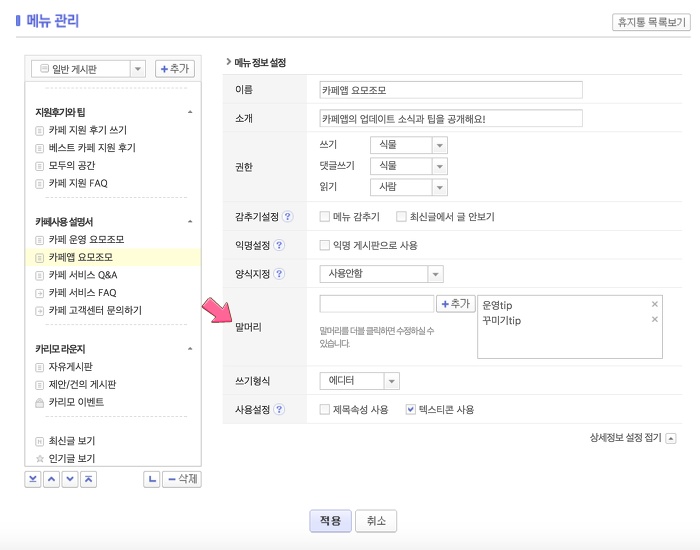Open help icon next to 익명설정
Image resolution: width=700 pixels, height=550 pixels.
click(279, 245)
